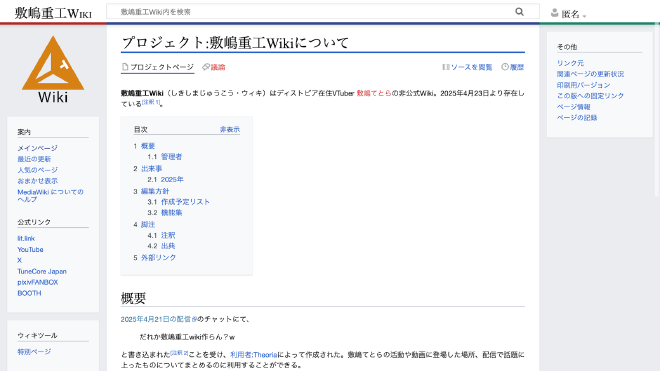
Task: Open この版への固定リンク
Action: [590, 96]
